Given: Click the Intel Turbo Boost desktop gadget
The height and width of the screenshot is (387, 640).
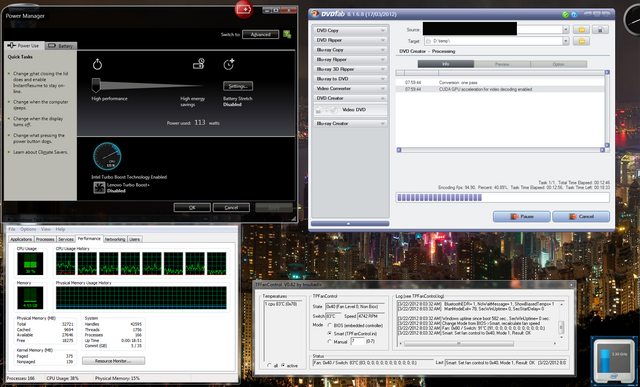Looking at the screenshot, I should [x=614, y=361].
